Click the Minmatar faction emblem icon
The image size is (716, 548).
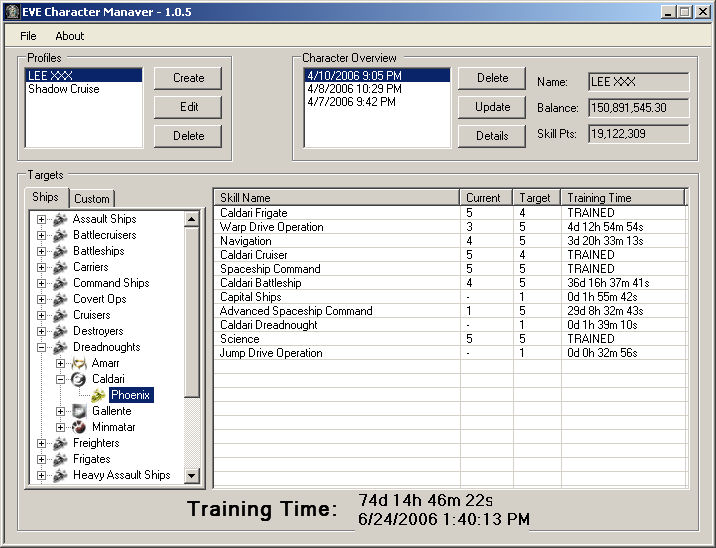79,427
